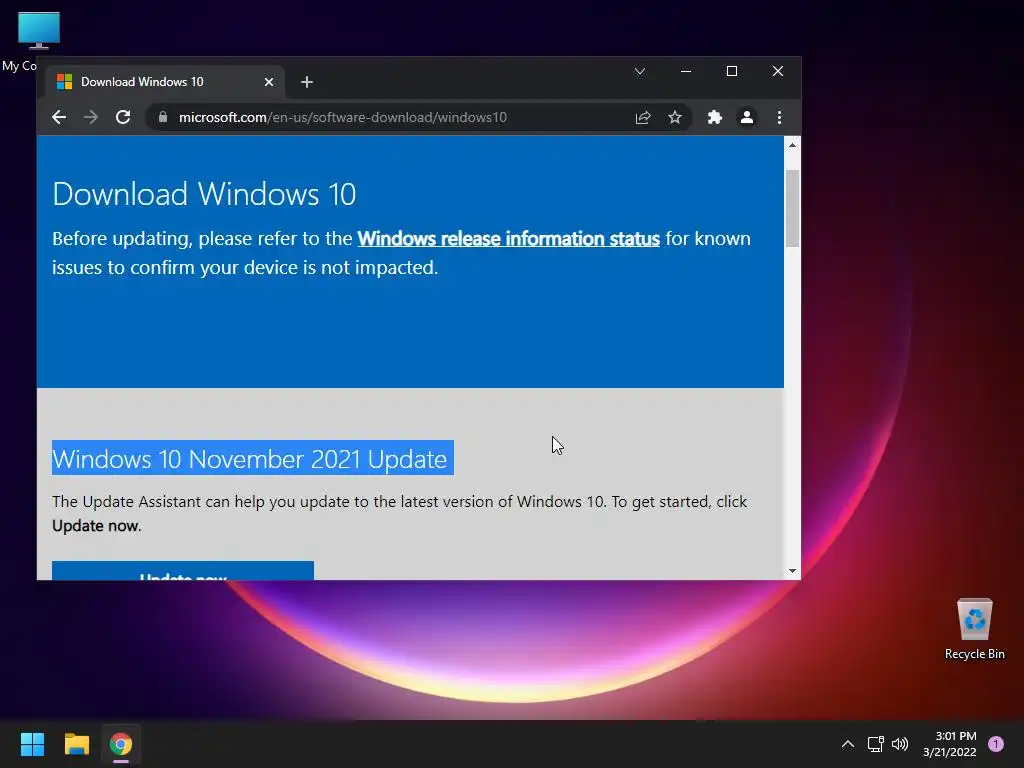Open the clock showing 3:01 PM
The image size is (1024, 768).
point(950,744)
